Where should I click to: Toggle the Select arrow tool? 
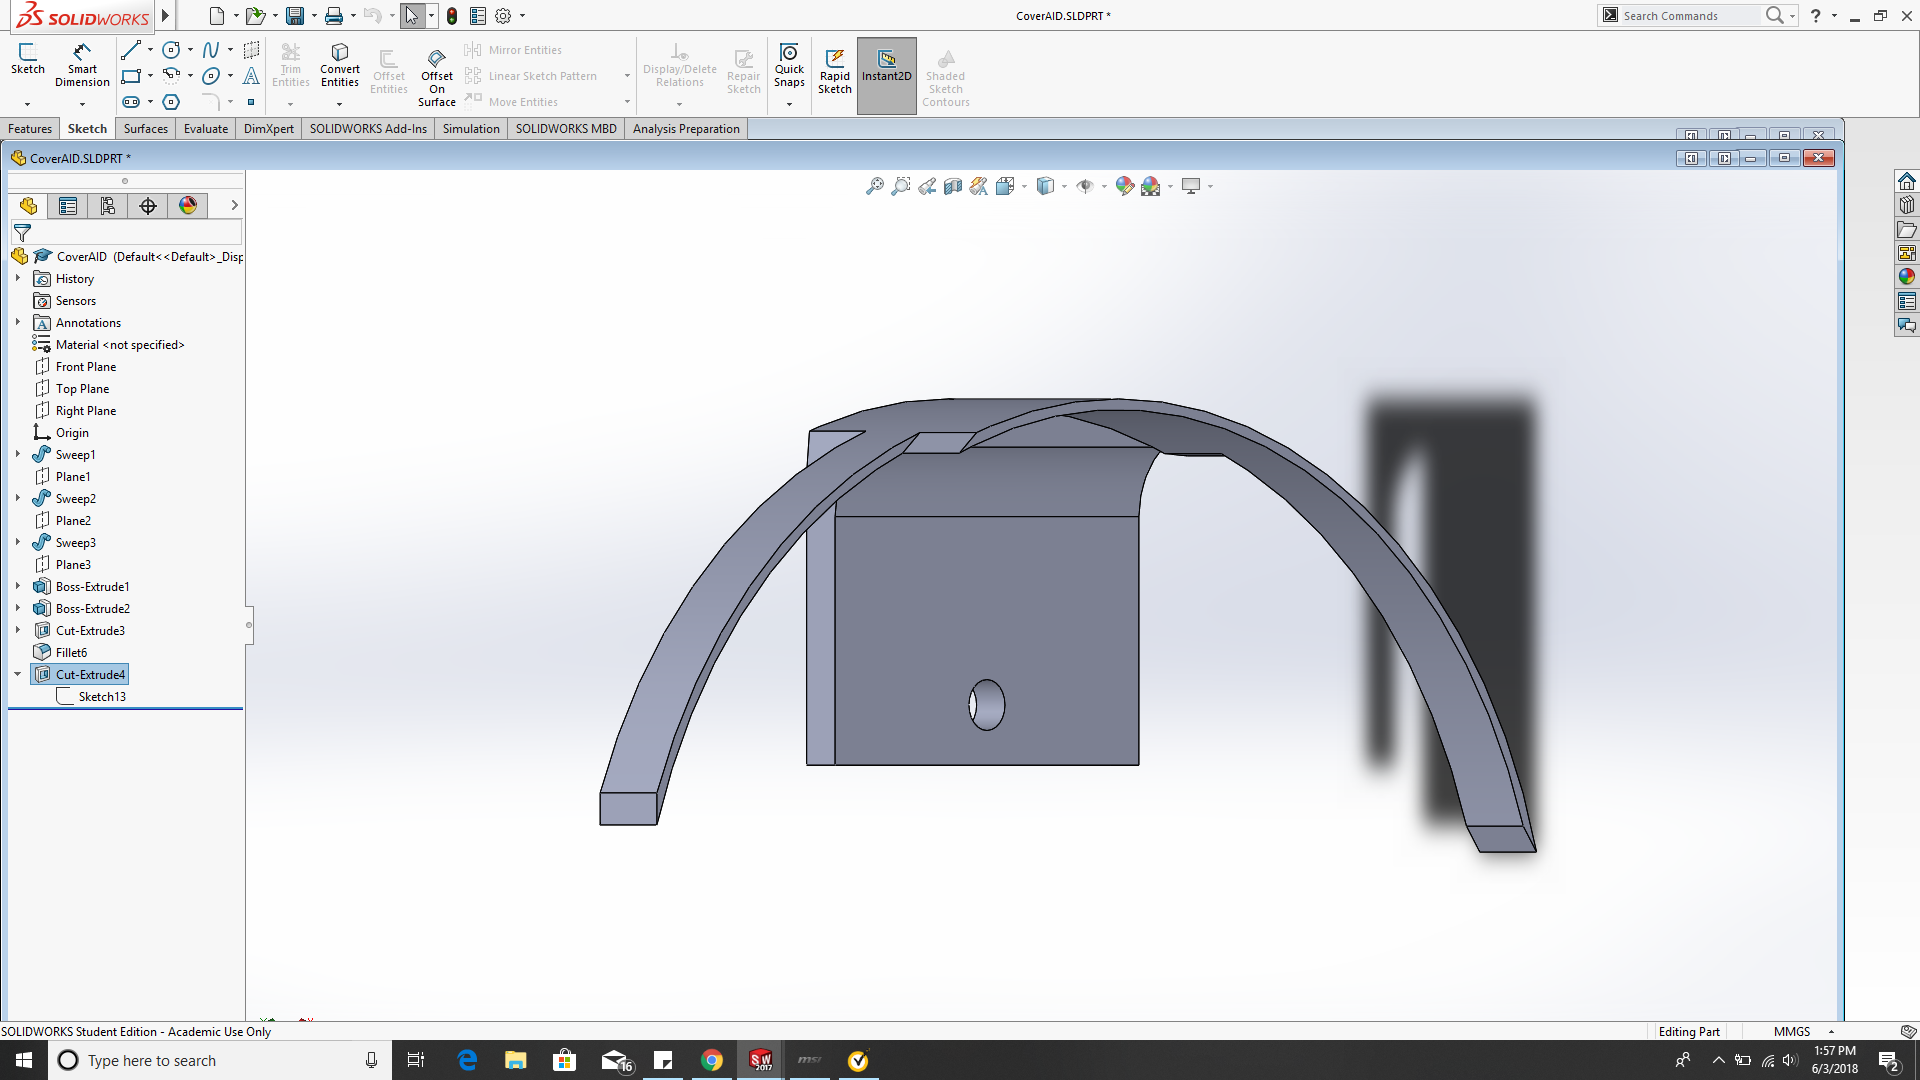(x=412, y=16)
